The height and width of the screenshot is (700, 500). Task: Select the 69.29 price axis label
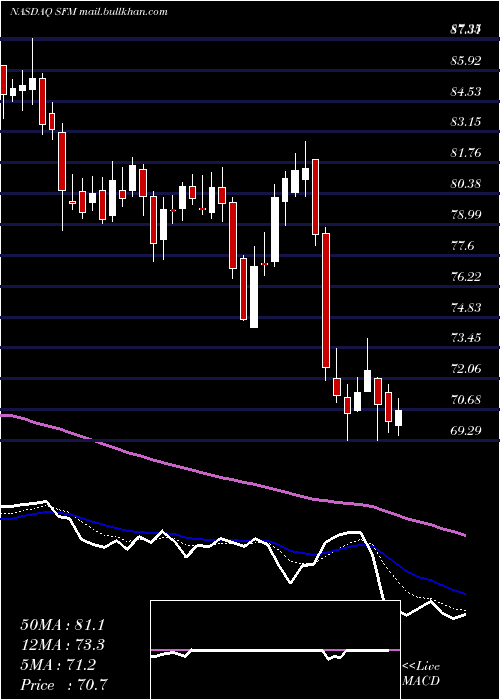coord(466,431)
